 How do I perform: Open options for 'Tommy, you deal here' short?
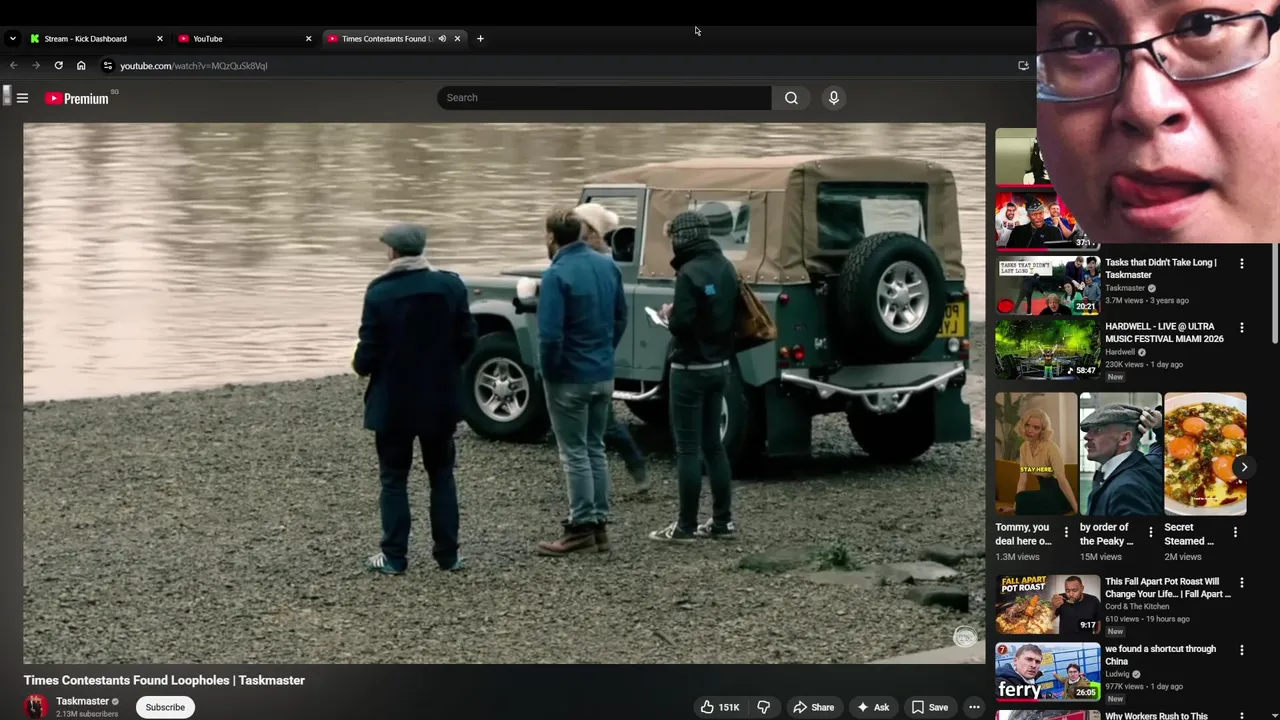[1066, 533]
